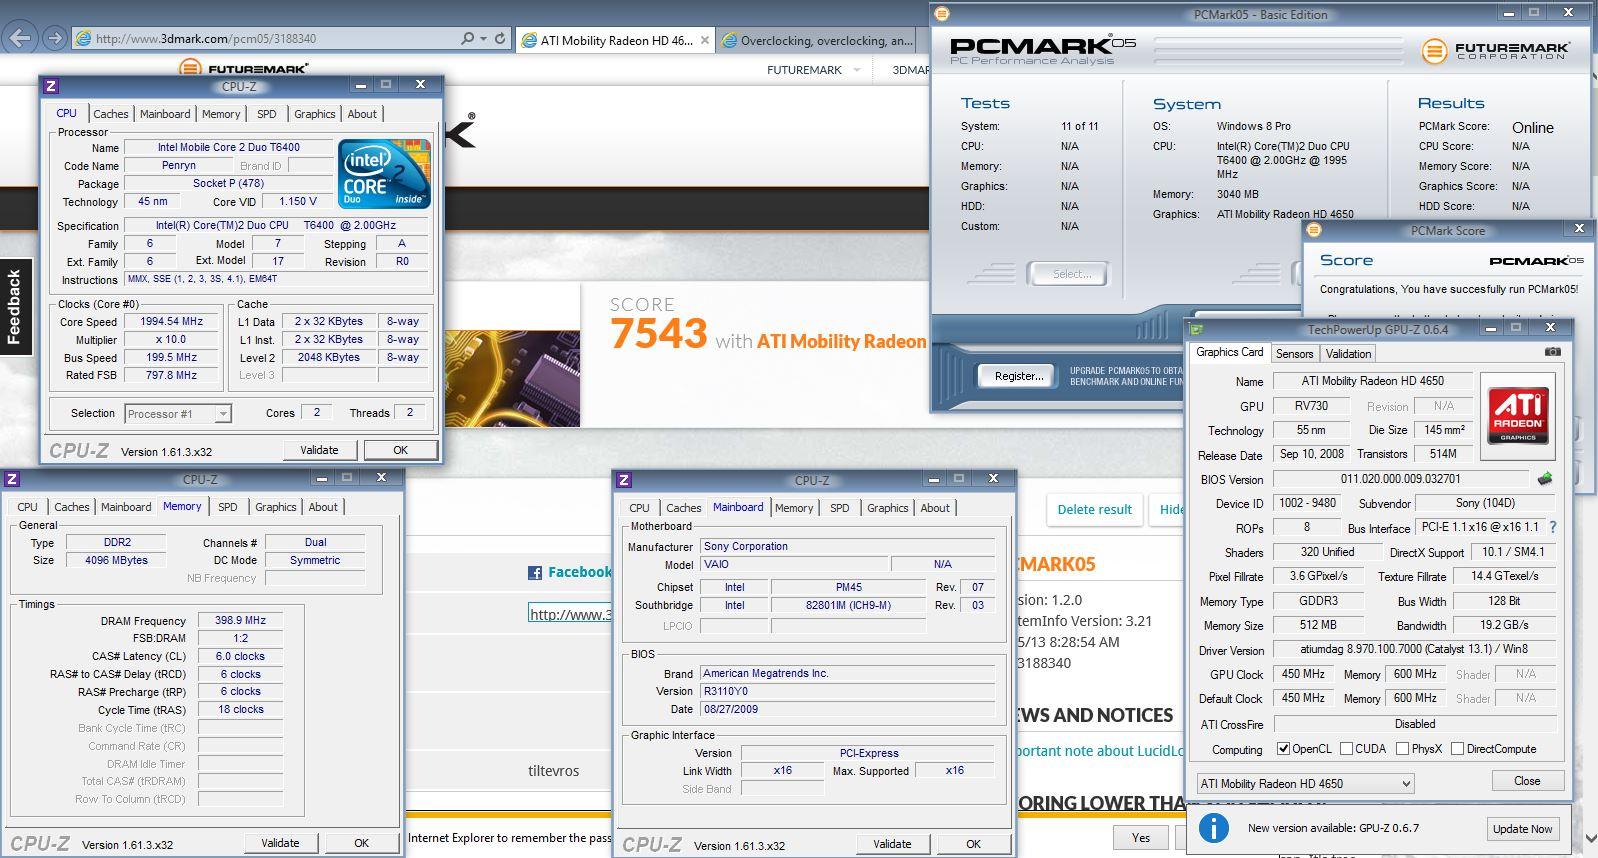Click the Core Speed value field in CPU-Z

point(172,321)
